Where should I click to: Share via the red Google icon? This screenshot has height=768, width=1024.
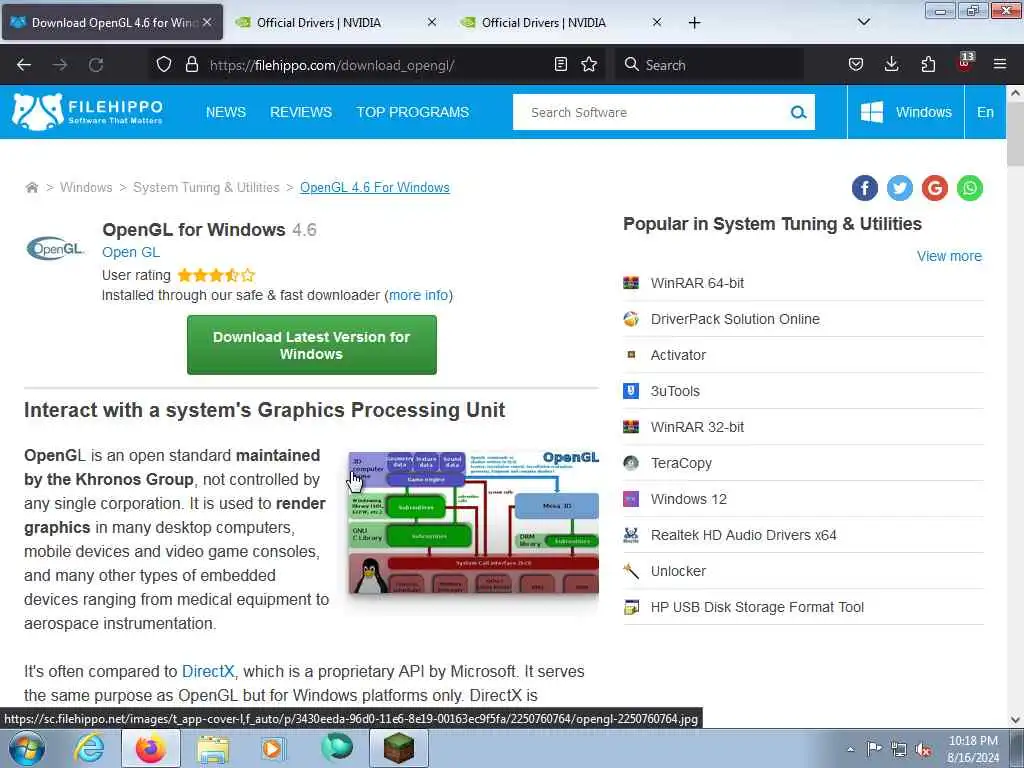tap(935, 188)
